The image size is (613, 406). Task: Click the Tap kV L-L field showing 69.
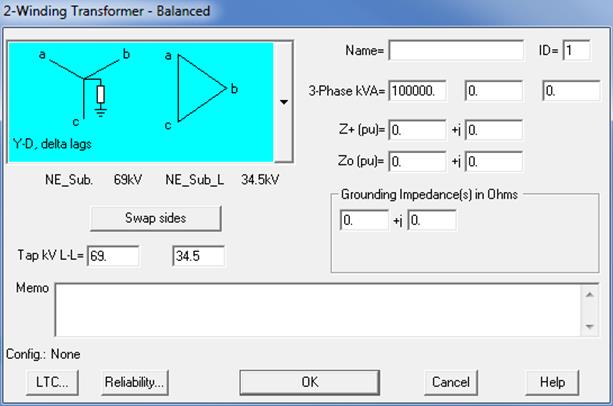pos(113,256)
